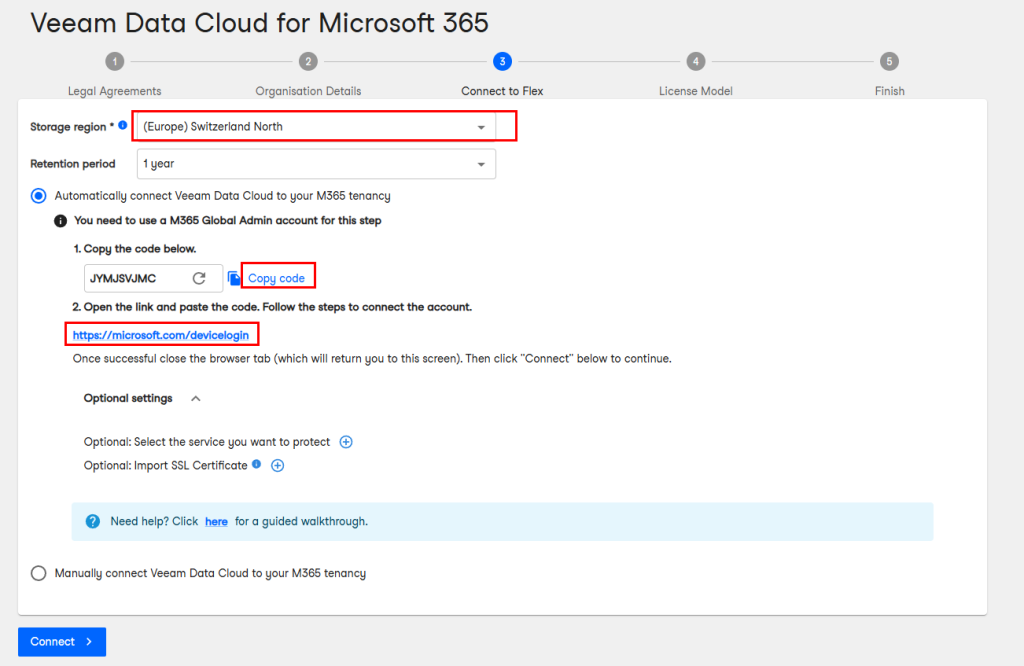Image resolution: width=1024 pixels, height=666 pixels.
Task: Open the Retention period dropdown
Action: (316, 164)
